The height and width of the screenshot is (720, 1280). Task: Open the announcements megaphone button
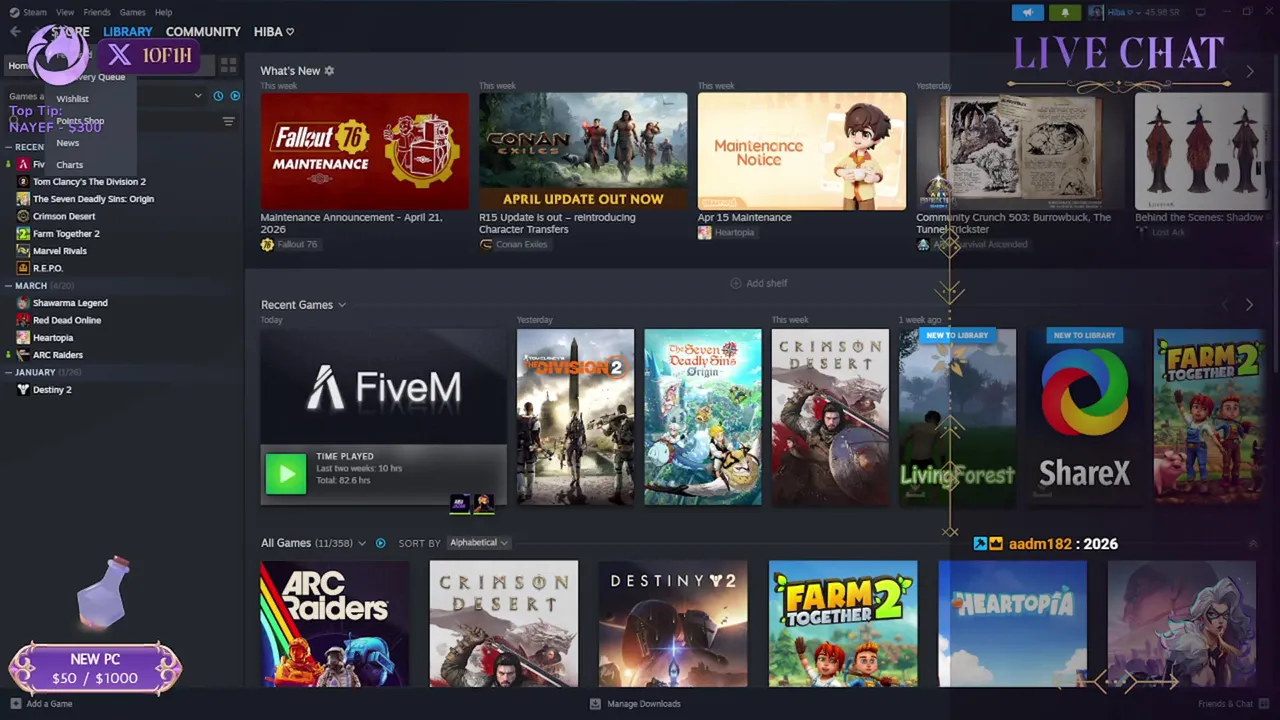click(x=1027, y=12)
